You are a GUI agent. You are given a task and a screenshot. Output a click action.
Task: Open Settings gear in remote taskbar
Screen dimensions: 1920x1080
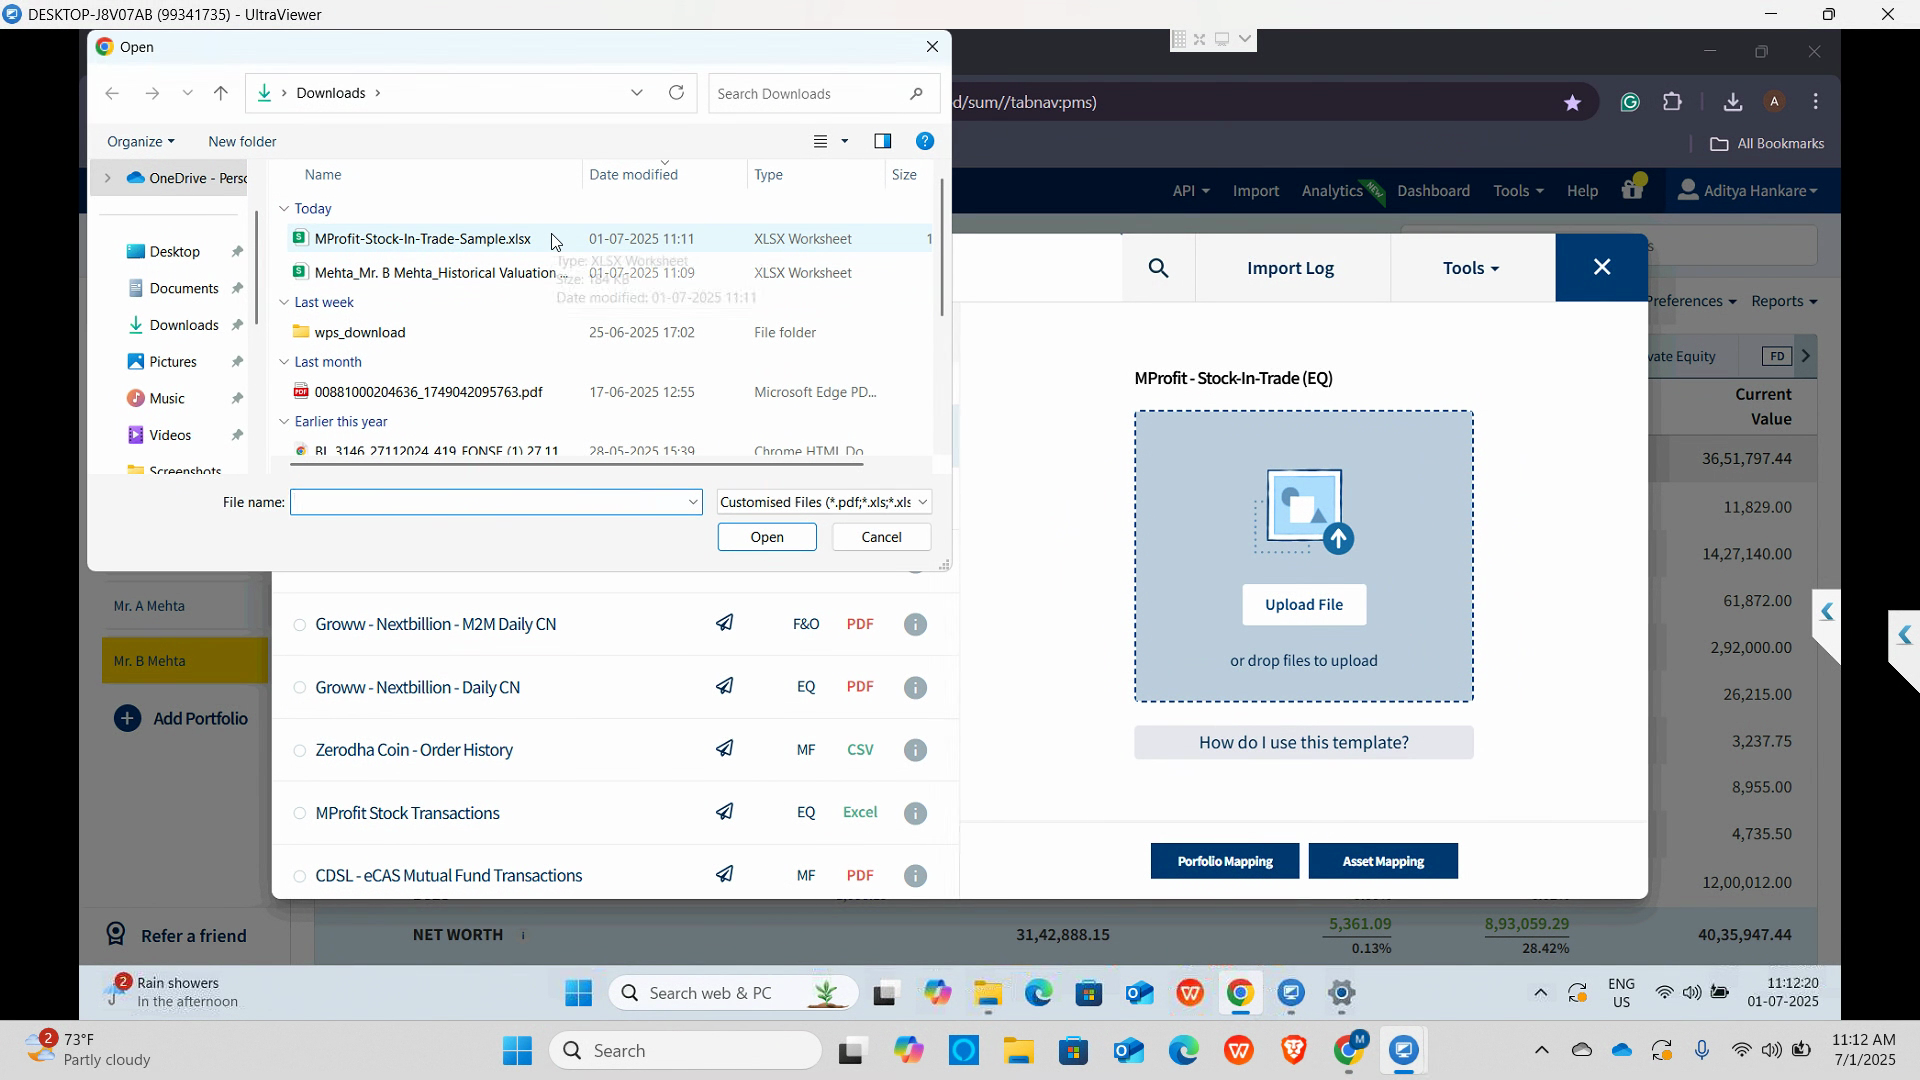click(x=1341, y=994)
